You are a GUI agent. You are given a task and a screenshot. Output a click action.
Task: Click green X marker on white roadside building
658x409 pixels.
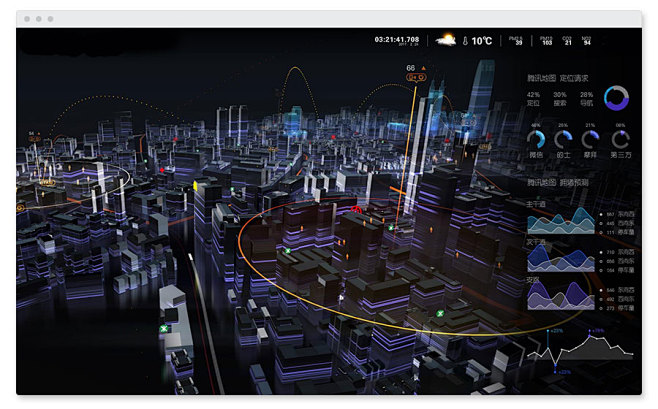click(164, 328)
